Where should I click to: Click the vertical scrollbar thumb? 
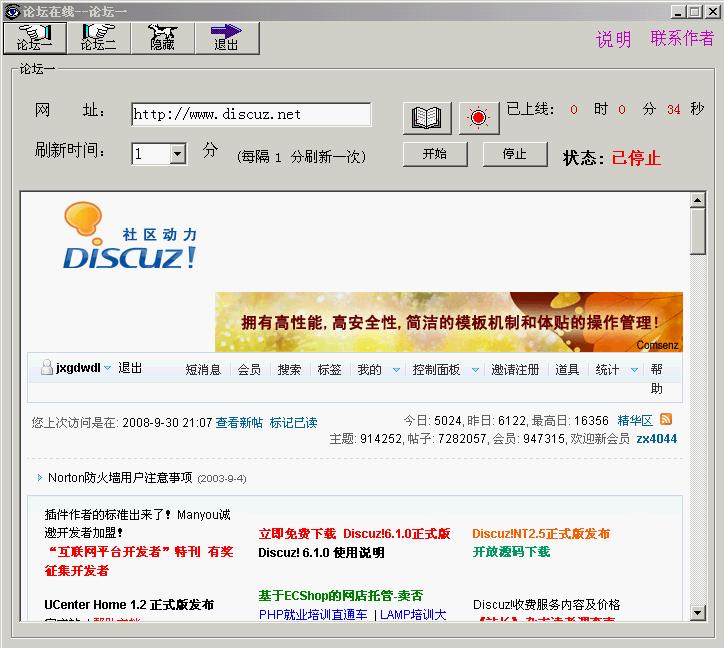(697, 231)
